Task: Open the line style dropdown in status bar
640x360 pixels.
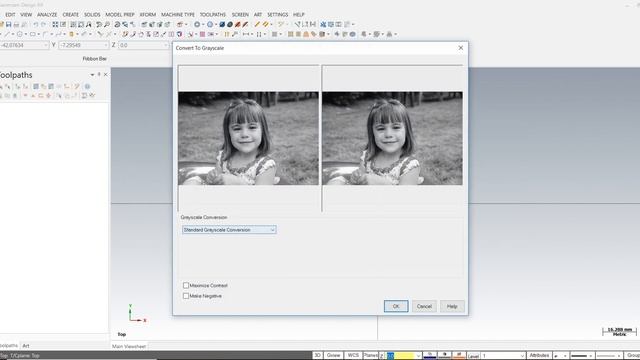Action: [x=590, y=356]
